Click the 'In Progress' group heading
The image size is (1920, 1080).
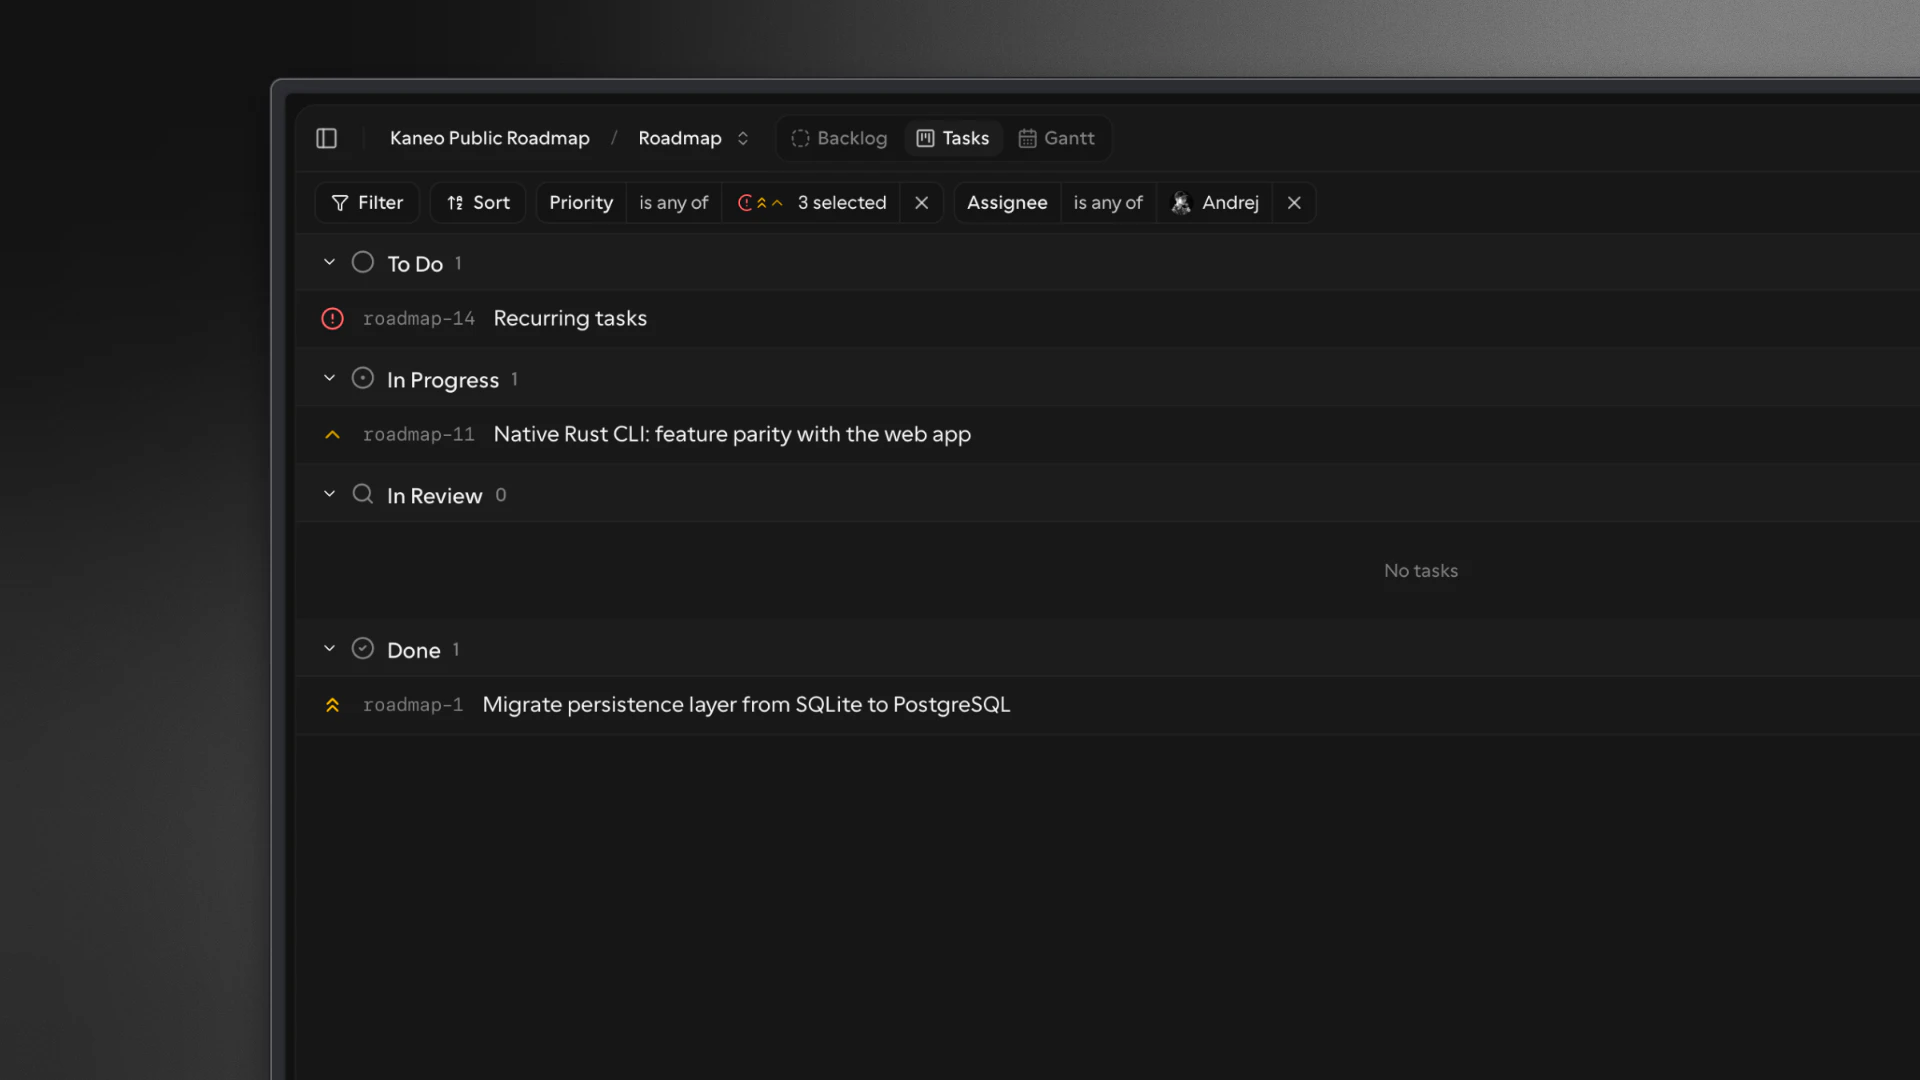[443, 380]
